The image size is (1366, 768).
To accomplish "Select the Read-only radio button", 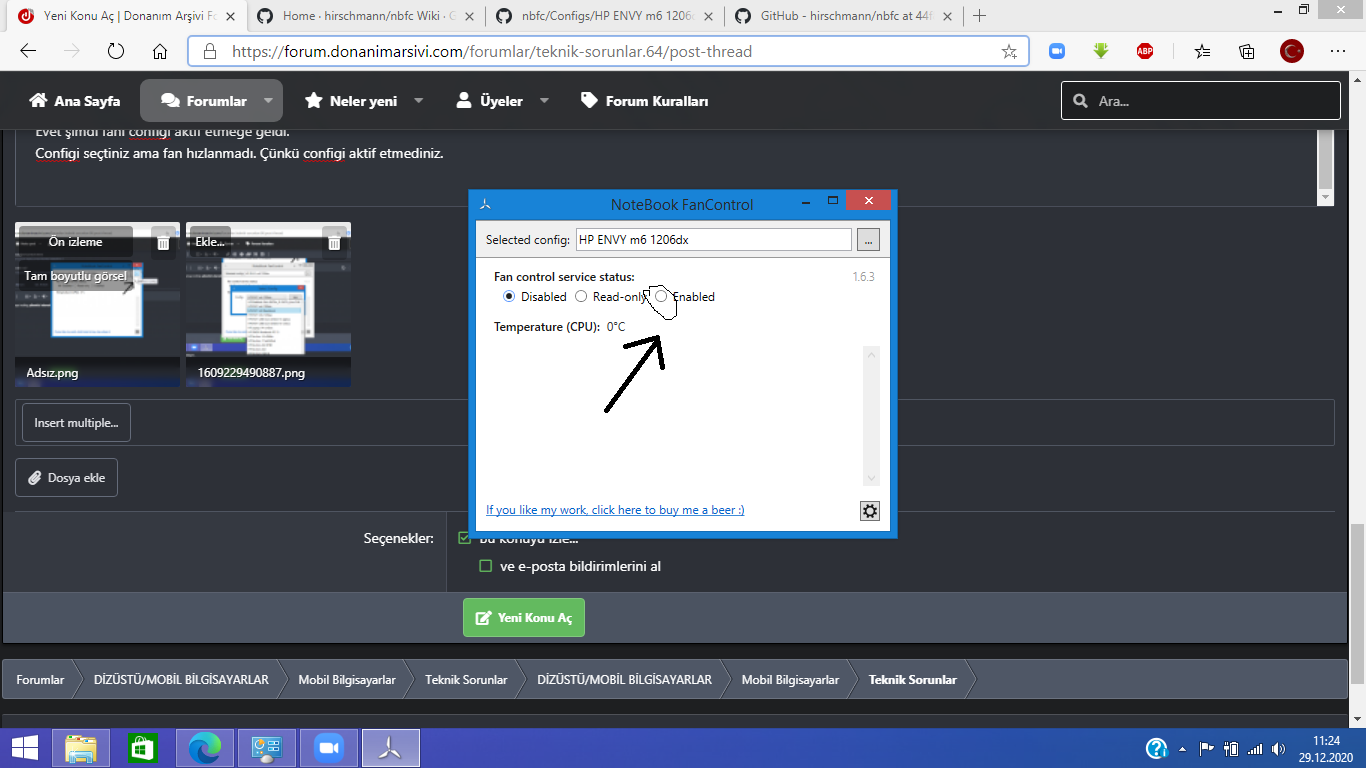I will (581, 297).
